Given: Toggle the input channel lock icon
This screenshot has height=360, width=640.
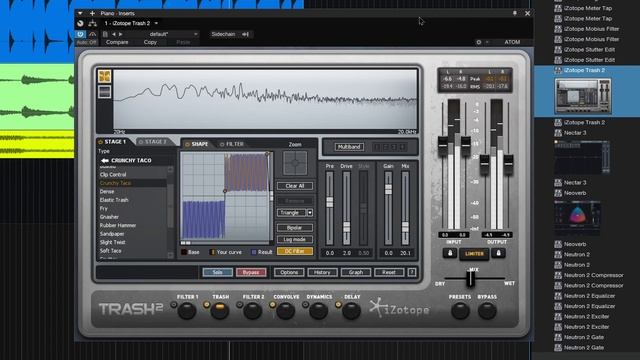Looking at the screenshot, I should pyautogui.click(x=450, y=253).
